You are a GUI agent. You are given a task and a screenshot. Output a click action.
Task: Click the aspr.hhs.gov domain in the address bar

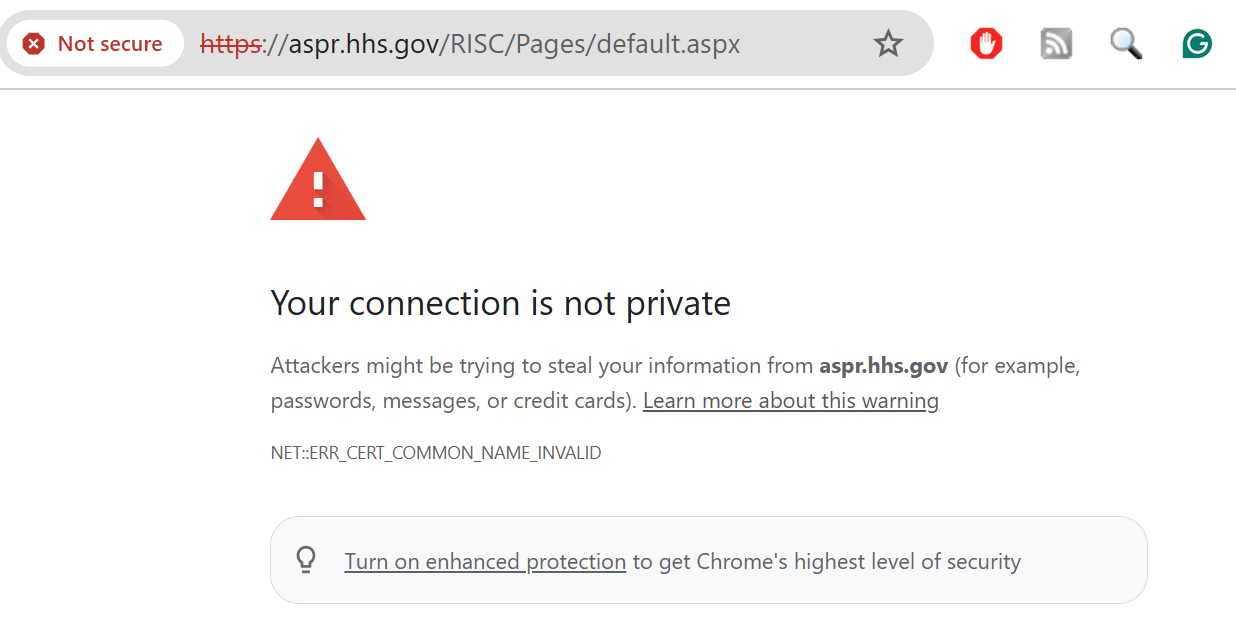(x=366, y=44)
